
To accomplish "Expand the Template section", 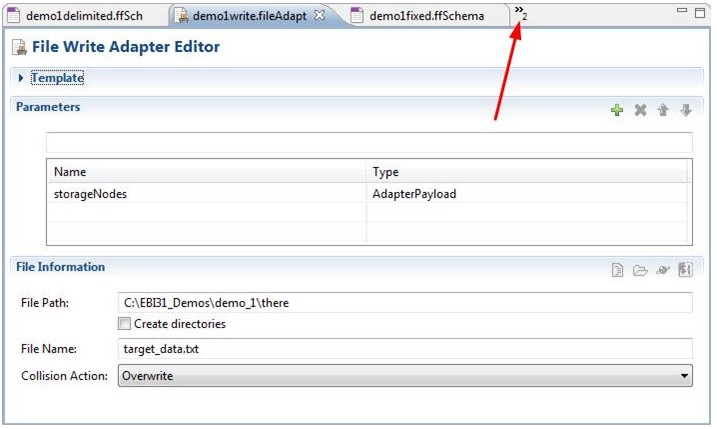I will (x=21, y=78).
